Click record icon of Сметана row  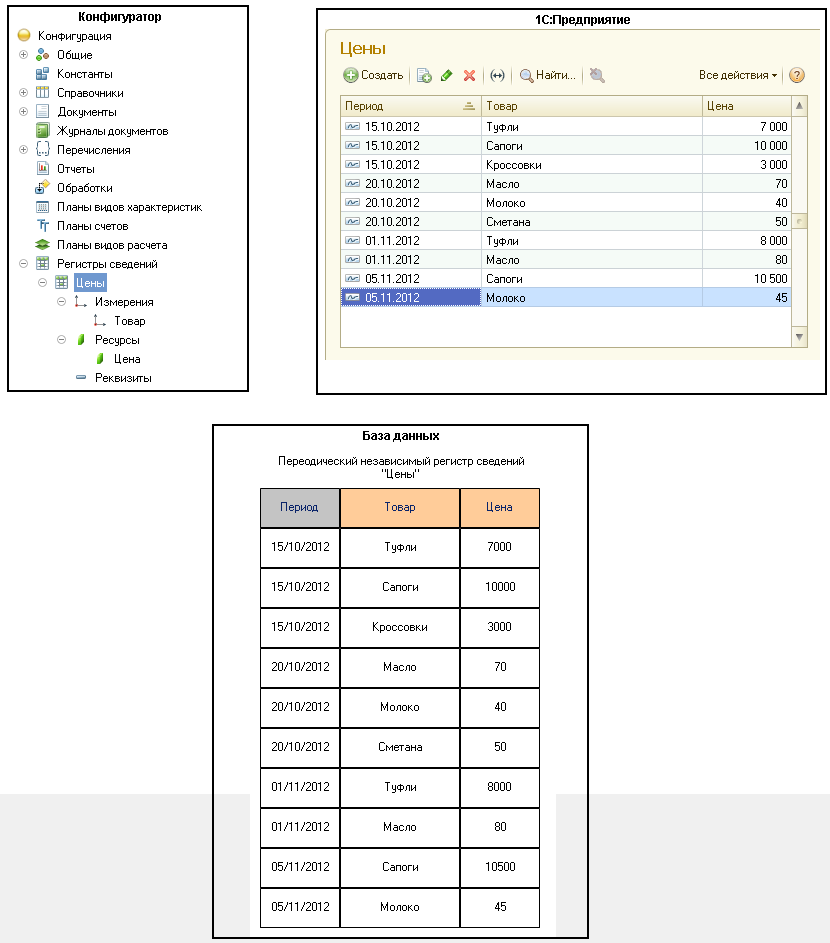(x=352, y=221)
